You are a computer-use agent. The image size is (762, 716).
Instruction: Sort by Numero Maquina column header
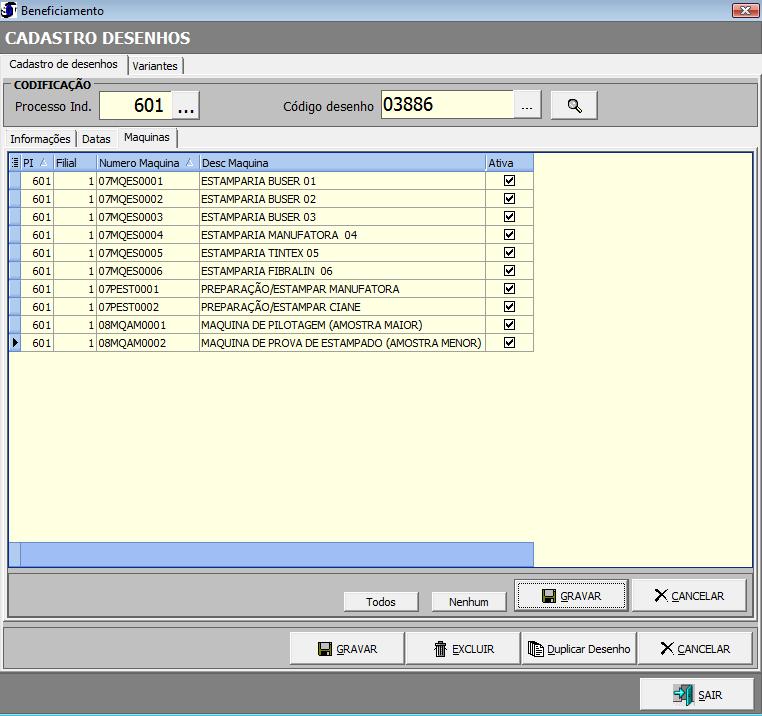(139, 163)
